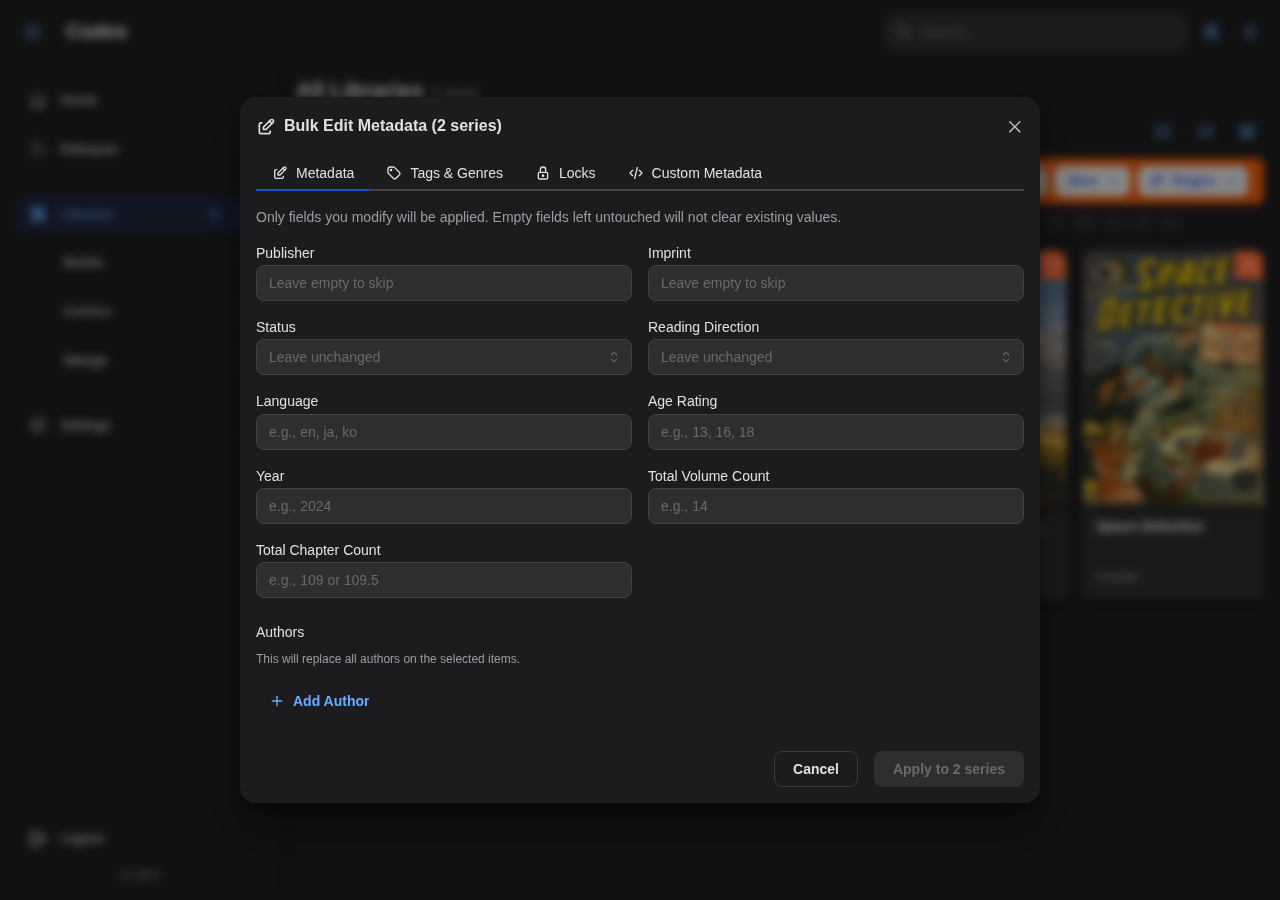1280x900 pixels.
Task: Open the Locks tab
Action: [566, 173]
